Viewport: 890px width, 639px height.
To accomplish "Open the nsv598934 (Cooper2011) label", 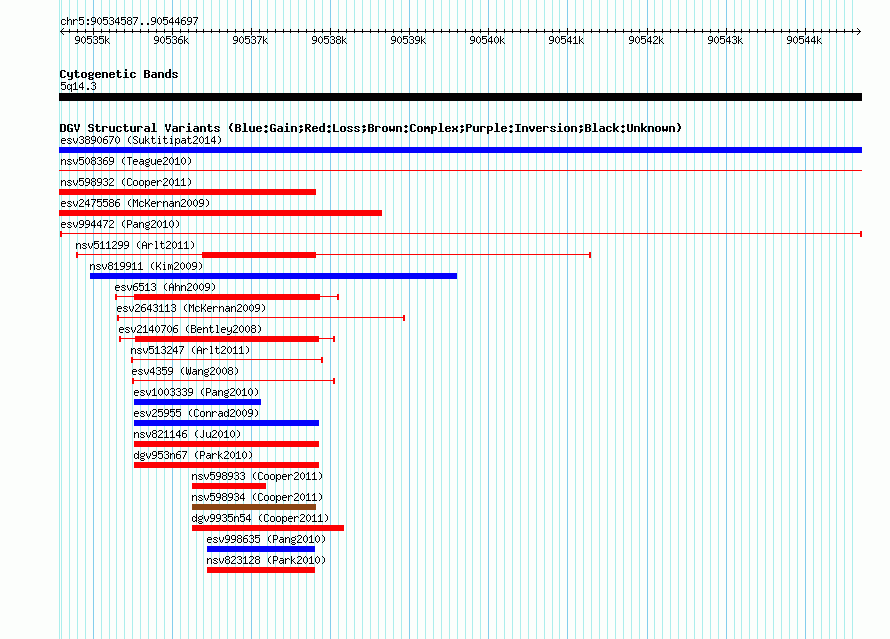I will (257, 497).
